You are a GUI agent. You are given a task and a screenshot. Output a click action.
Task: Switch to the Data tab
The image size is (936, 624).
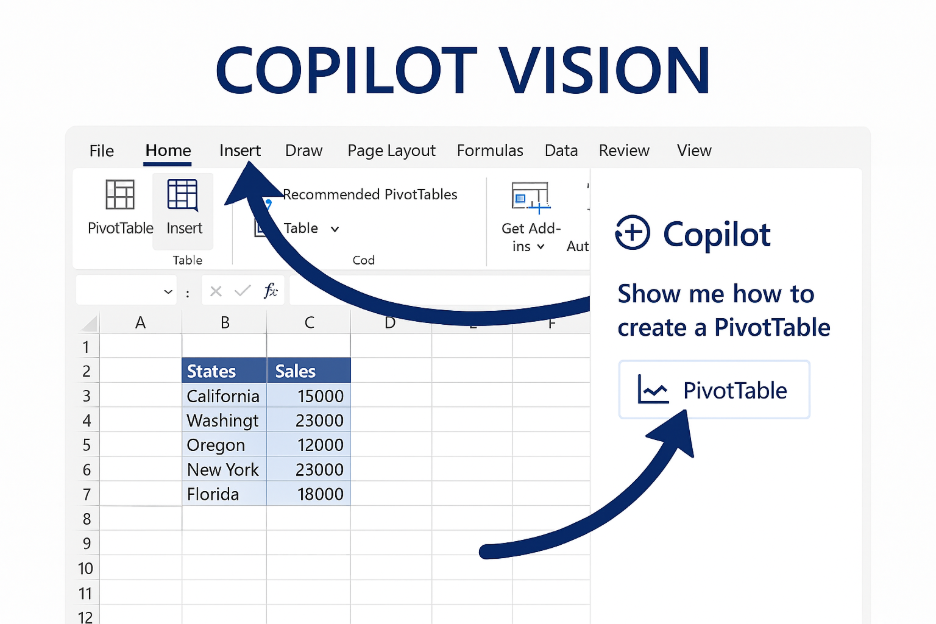tap(561, 150)
